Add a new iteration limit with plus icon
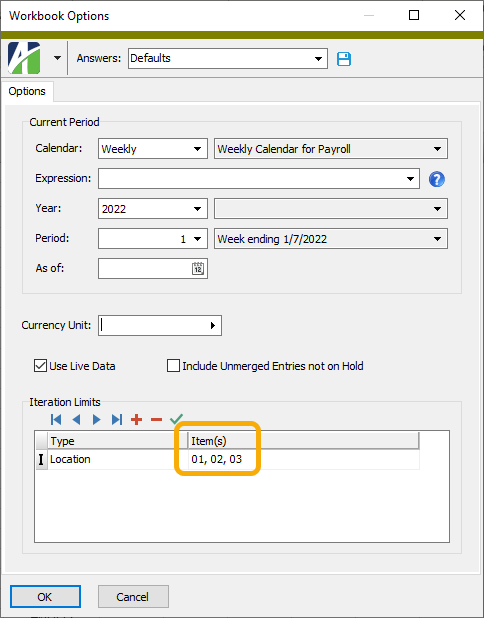 click(x=136, y=419)
